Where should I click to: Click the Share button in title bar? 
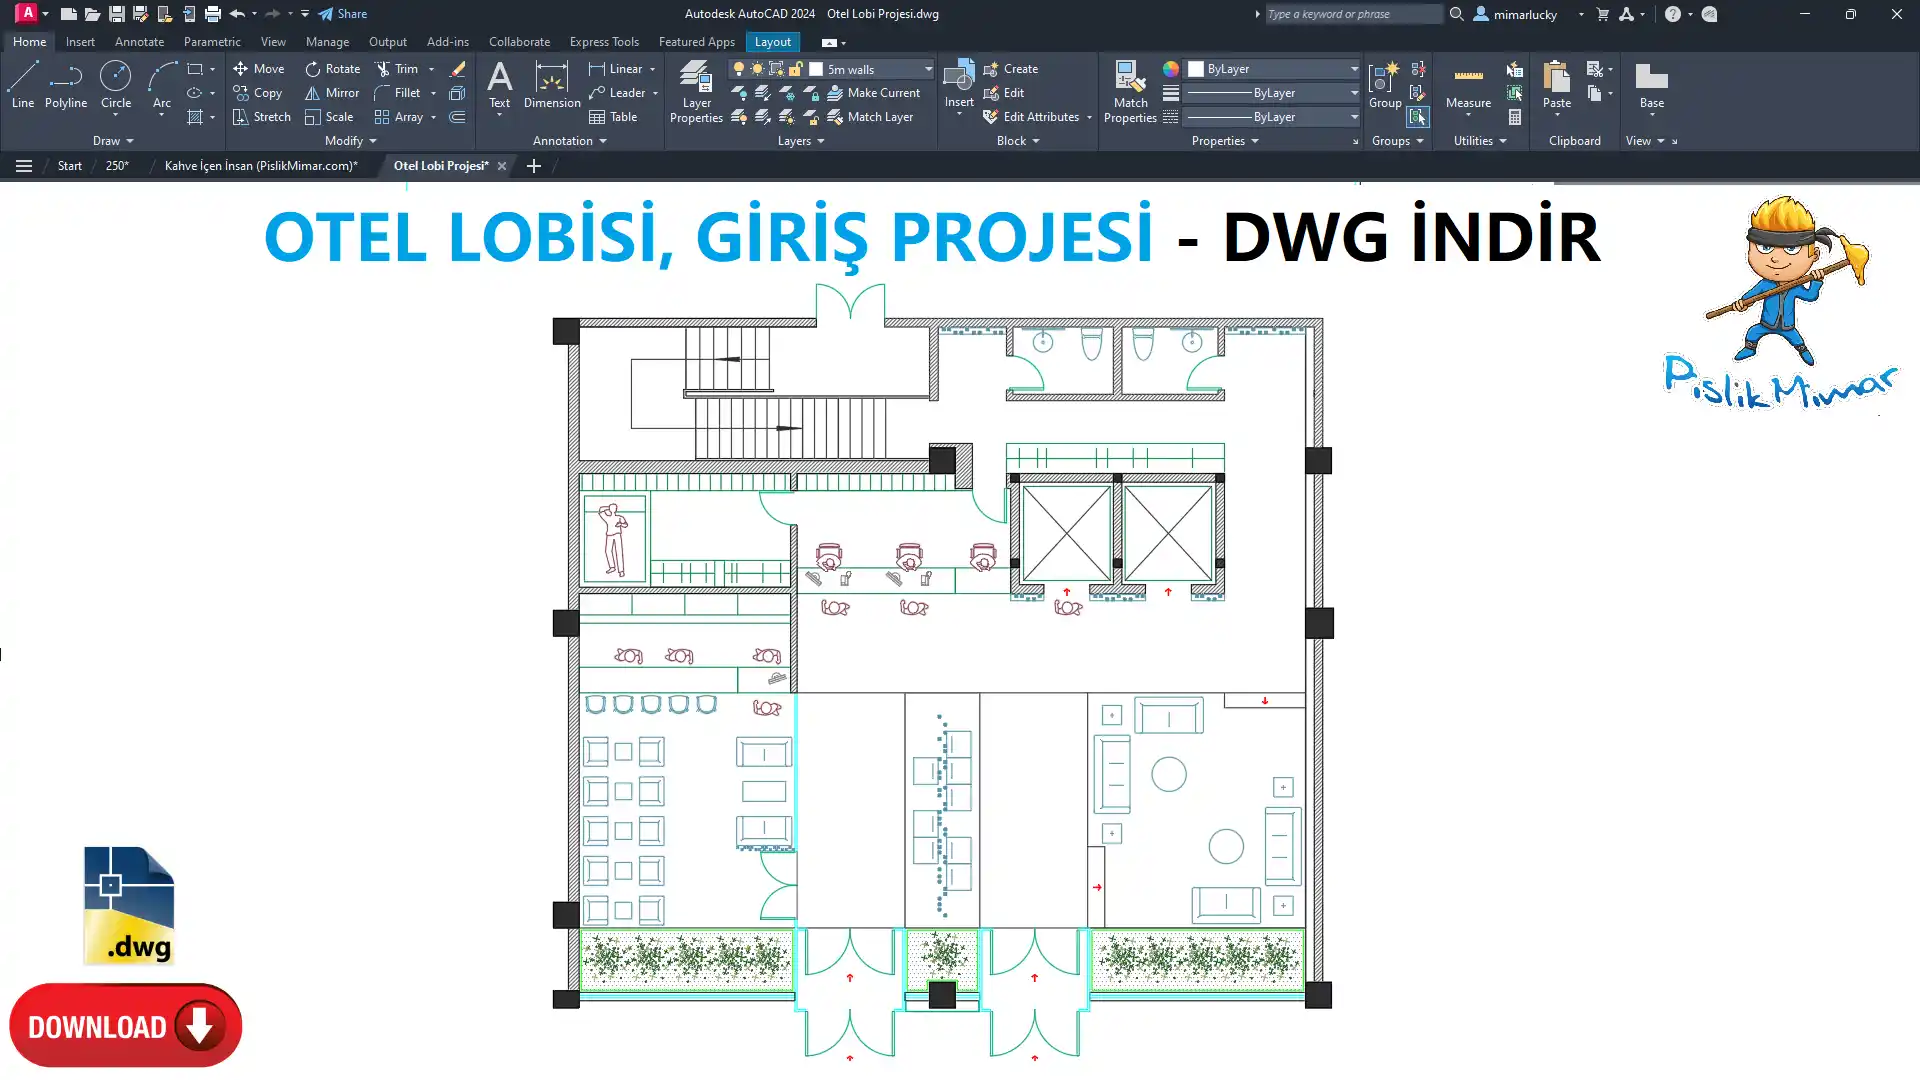pyautogui.click(x=343, y=14)
